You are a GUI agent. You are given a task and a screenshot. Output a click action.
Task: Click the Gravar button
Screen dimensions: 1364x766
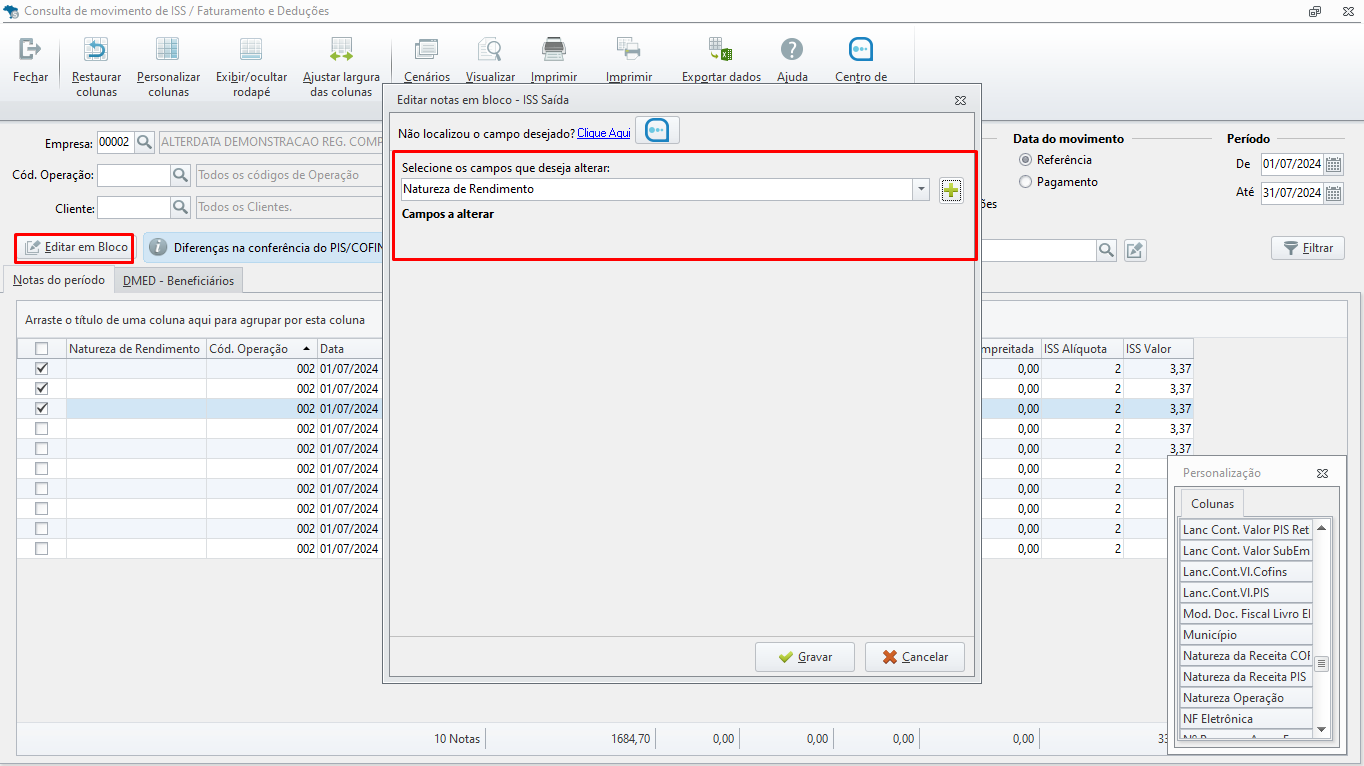(805, 657)
